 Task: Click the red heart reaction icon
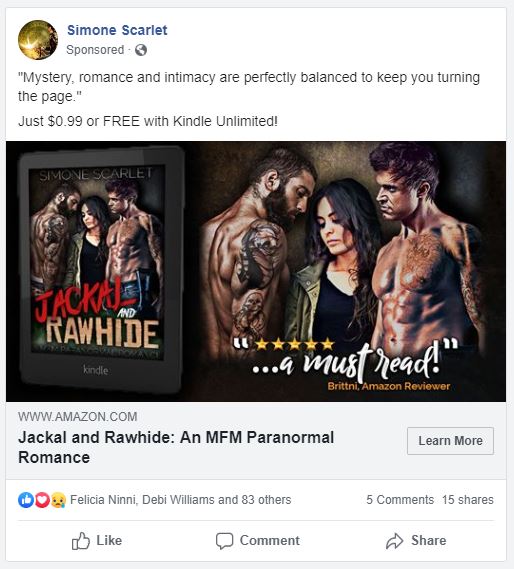click(42, 500)
